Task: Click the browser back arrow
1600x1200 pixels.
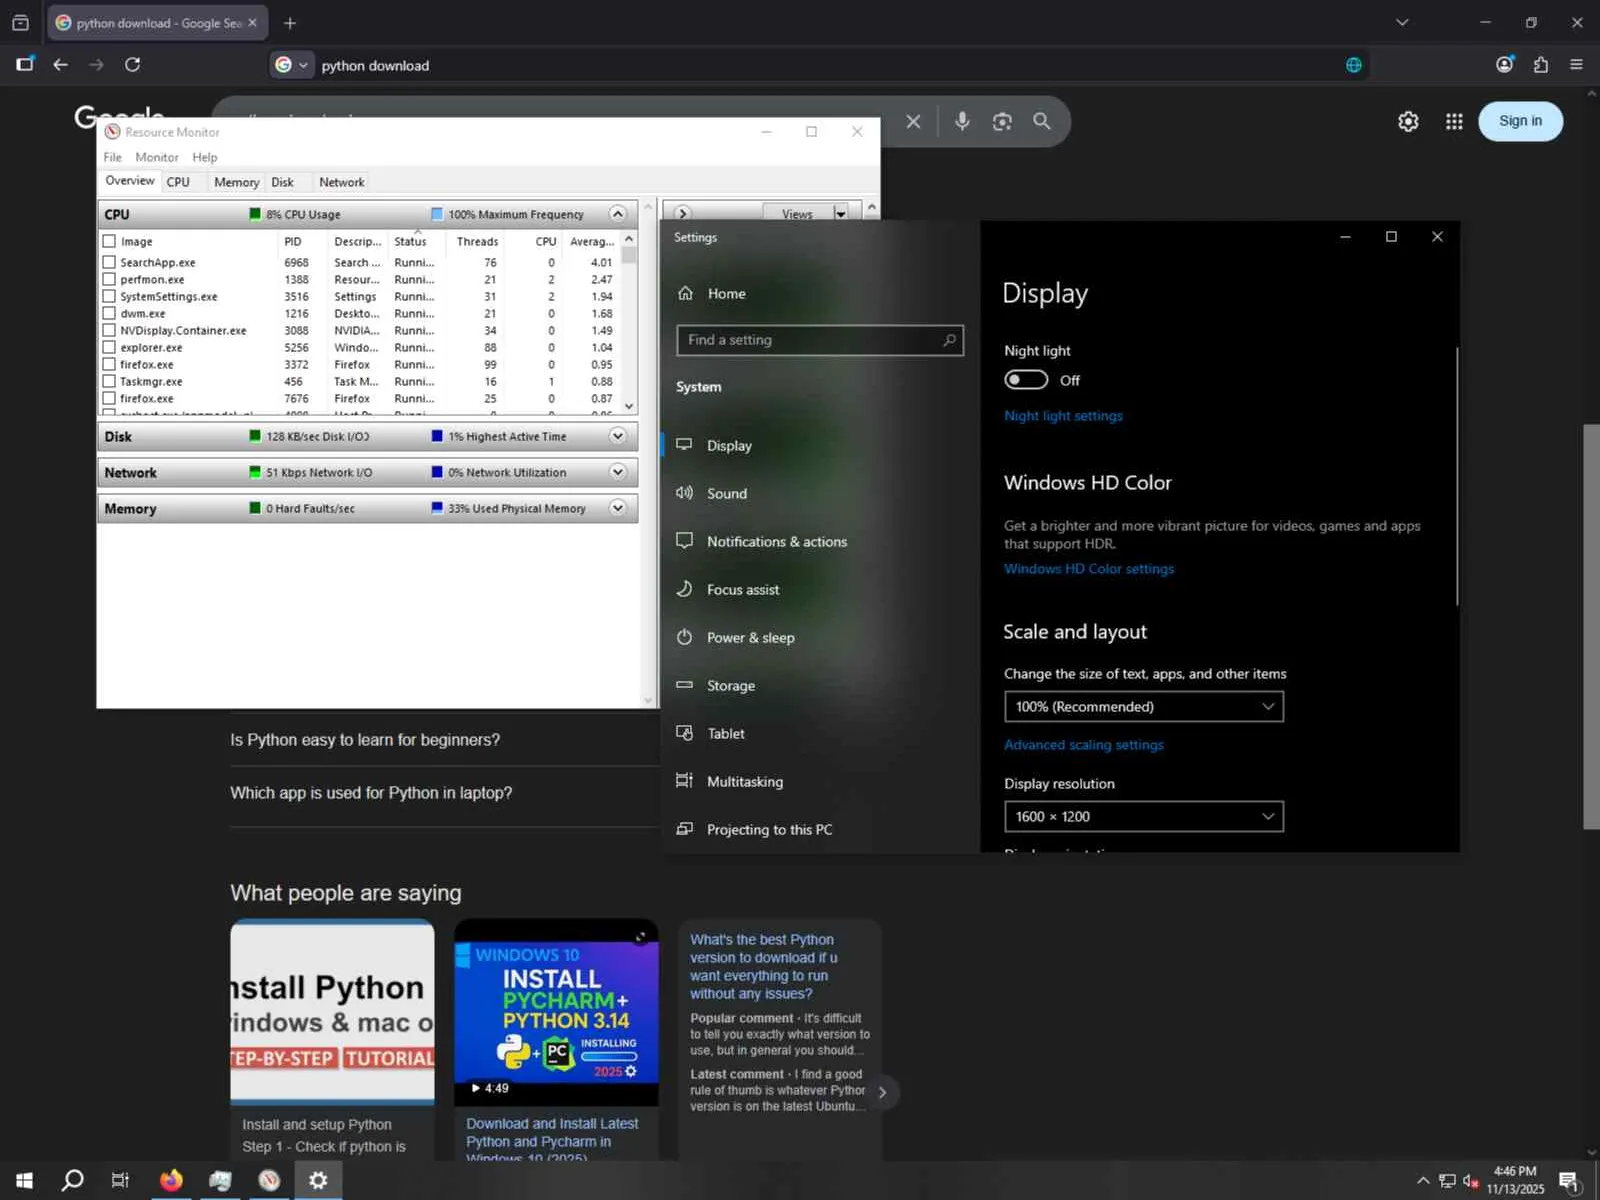Action: [x=61, y=65]
